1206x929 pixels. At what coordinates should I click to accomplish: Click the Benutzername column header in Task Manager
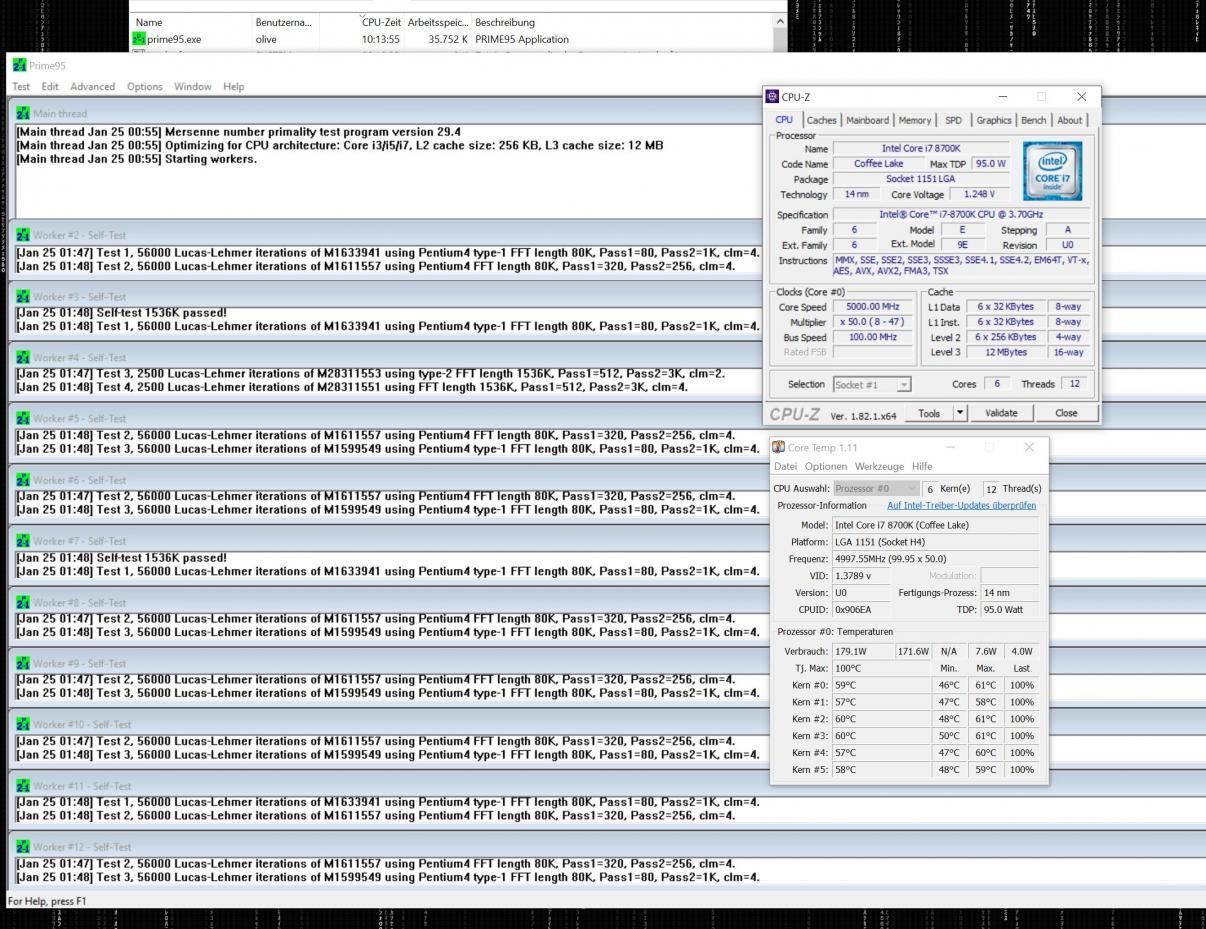tap(283, 22)
